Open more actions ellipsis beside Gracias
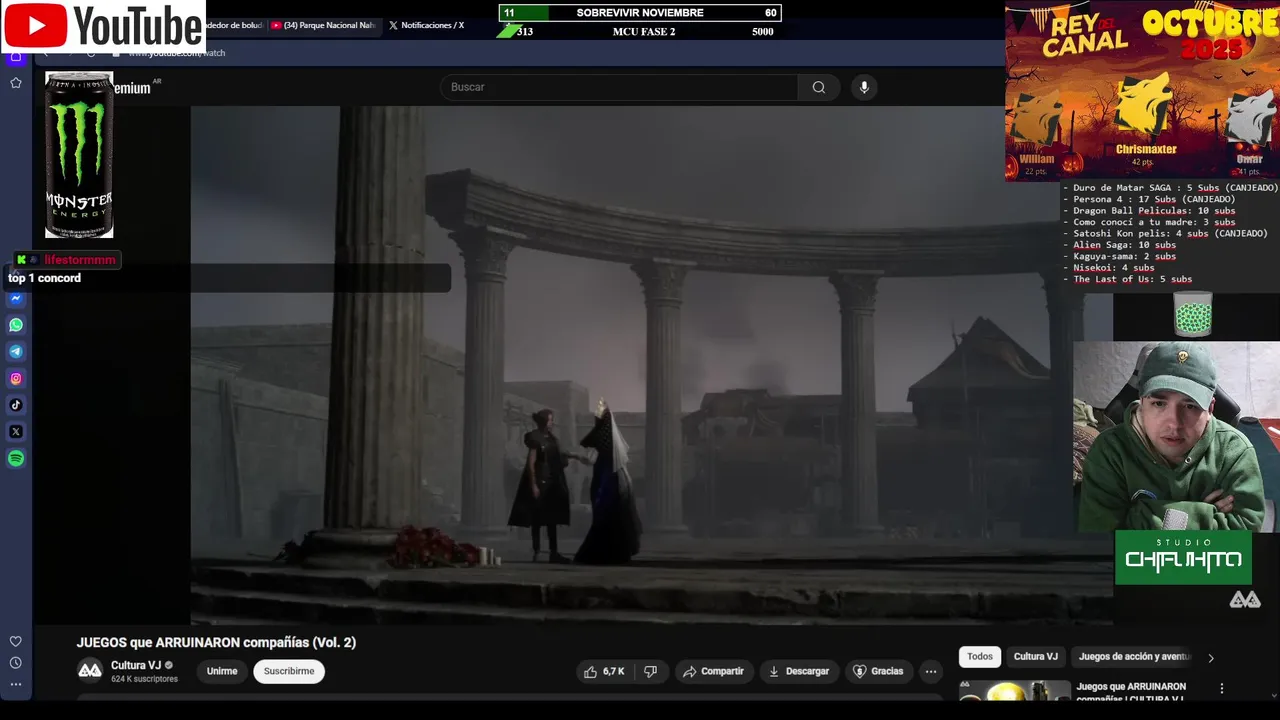The height and width of the screenshot is (720, 1280). tap(931, 672)
